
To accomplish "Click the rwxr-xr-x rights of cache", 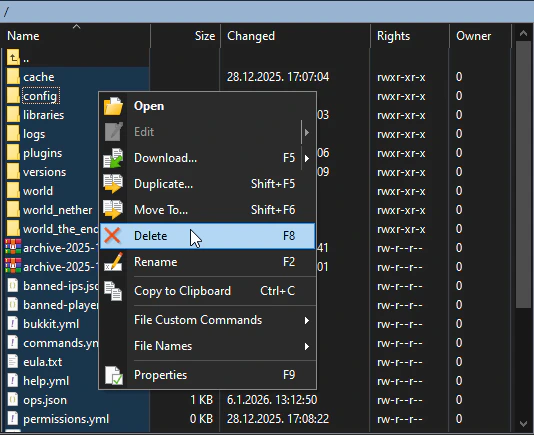I will tap(401, 77).
